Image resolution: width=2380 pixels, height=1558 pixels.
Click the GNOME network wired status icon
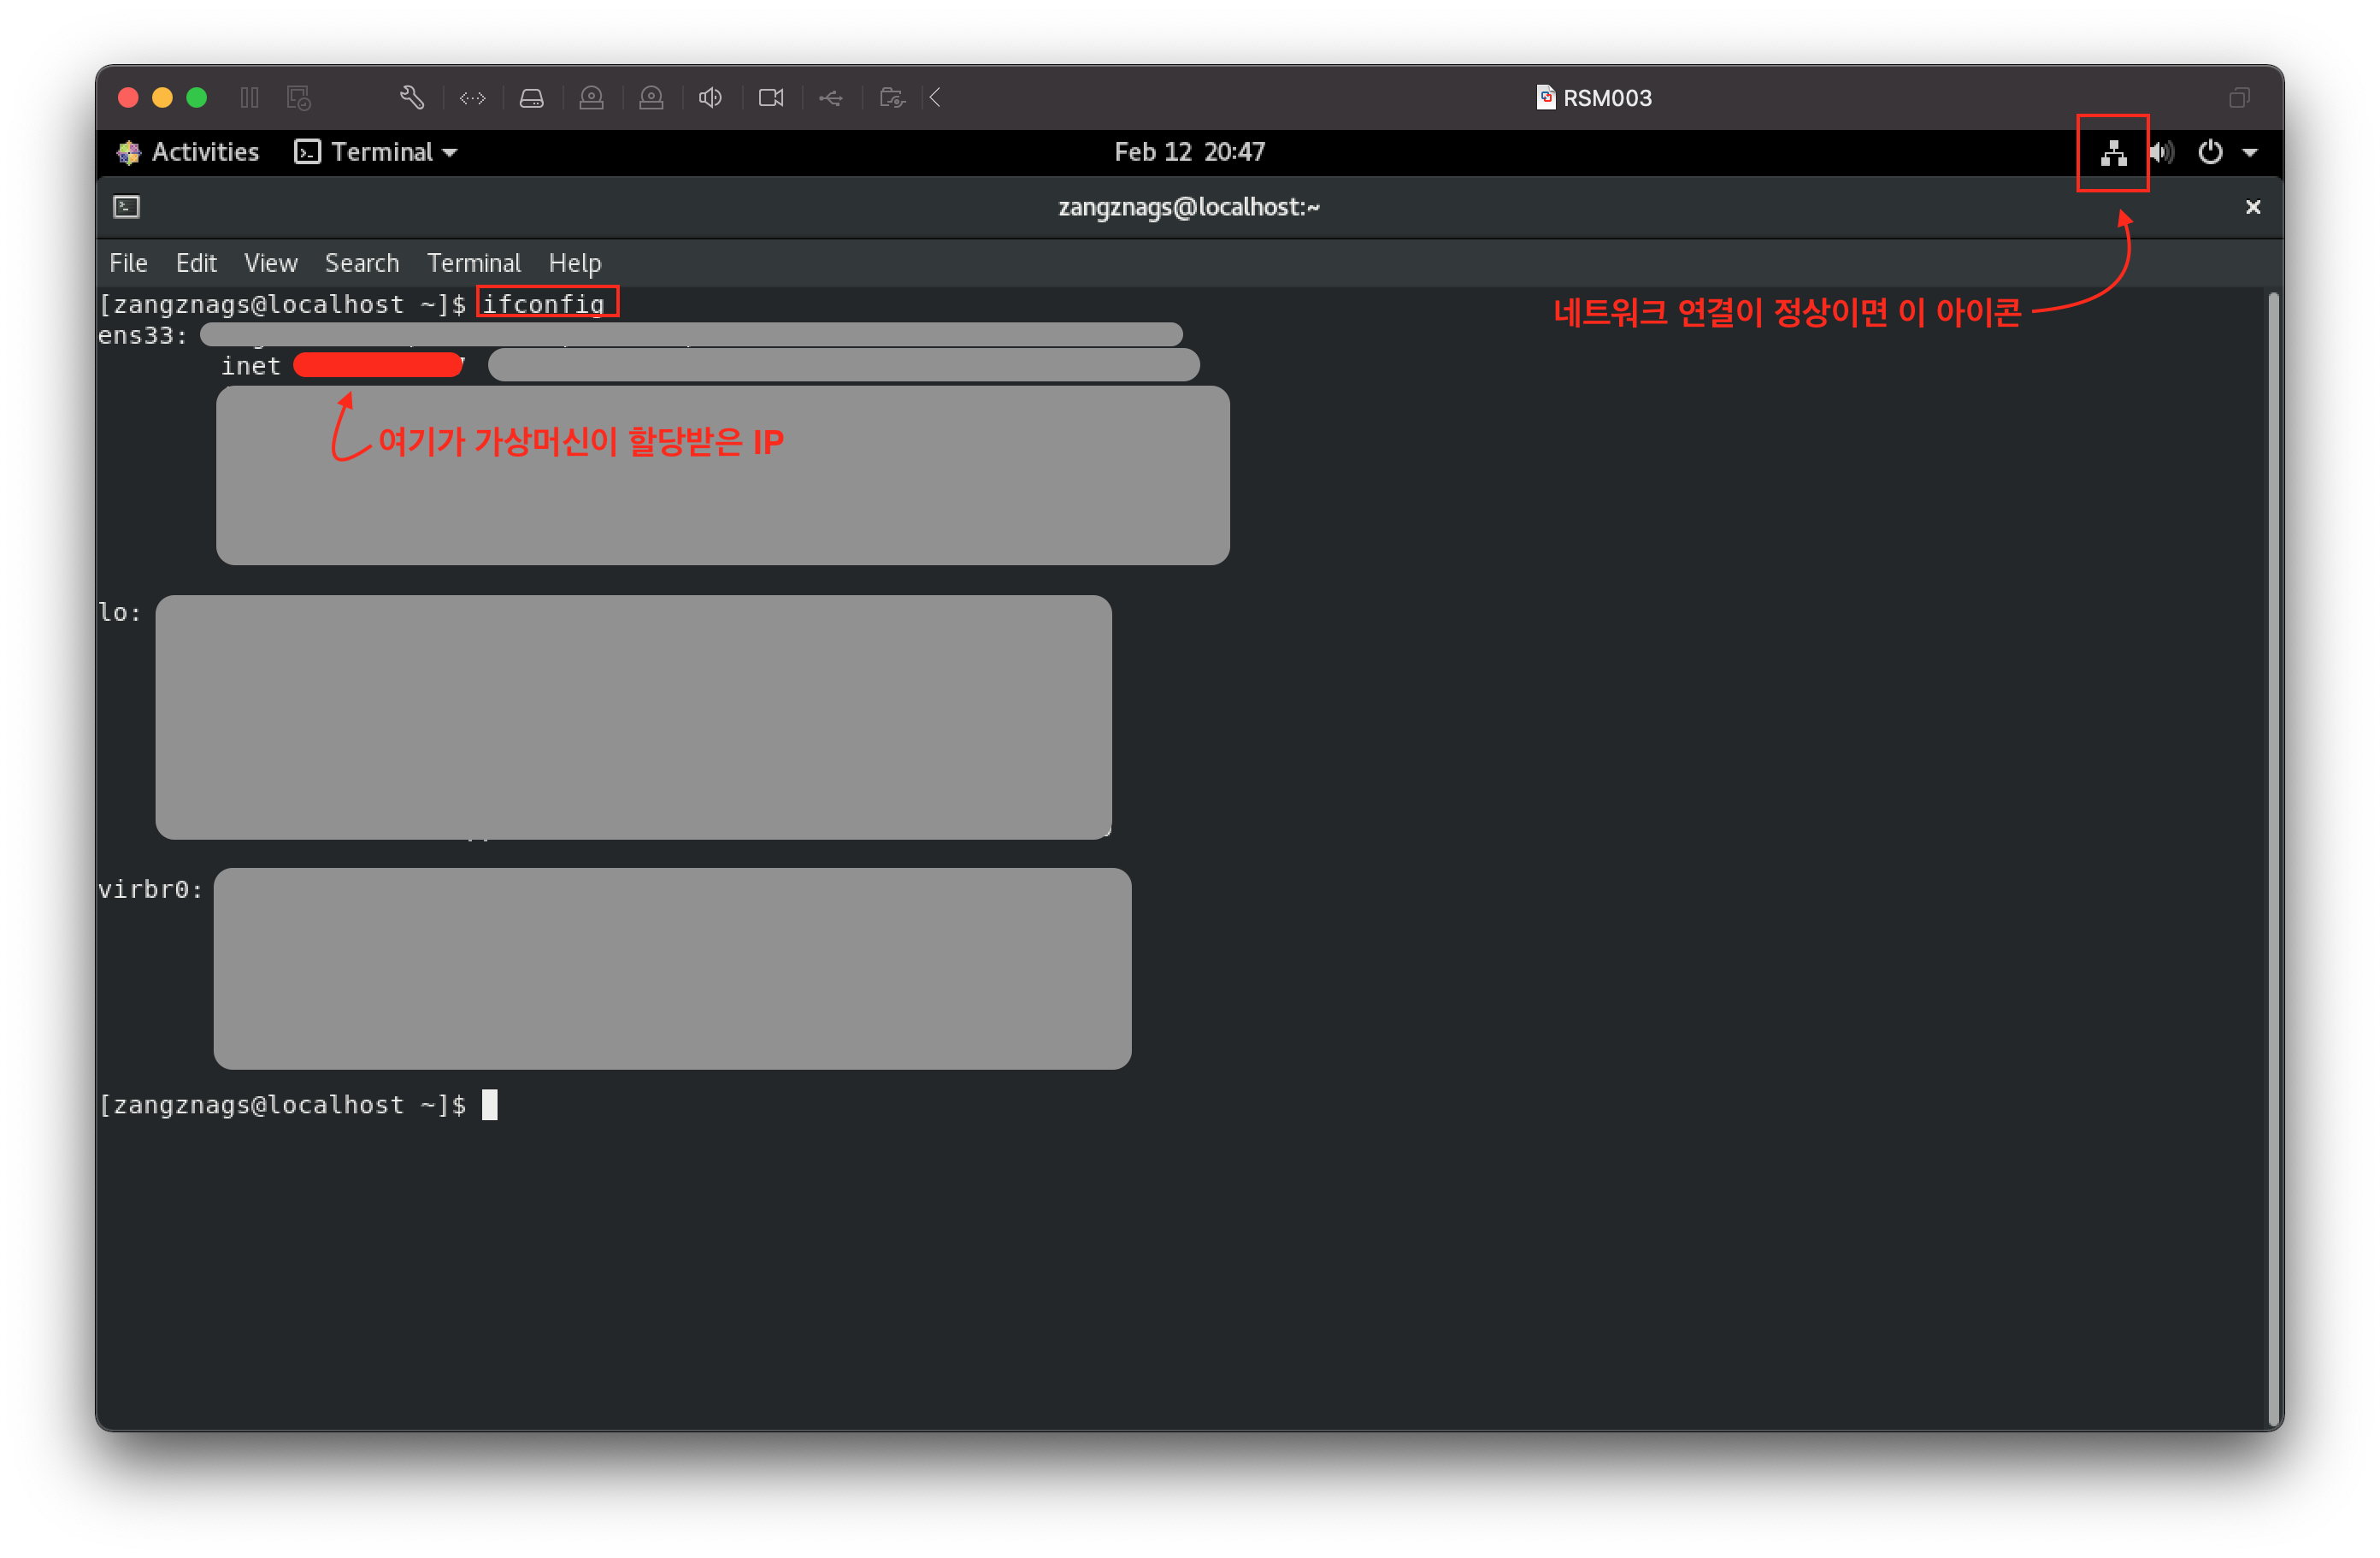pyautogui.click(x=2113, y=153)
